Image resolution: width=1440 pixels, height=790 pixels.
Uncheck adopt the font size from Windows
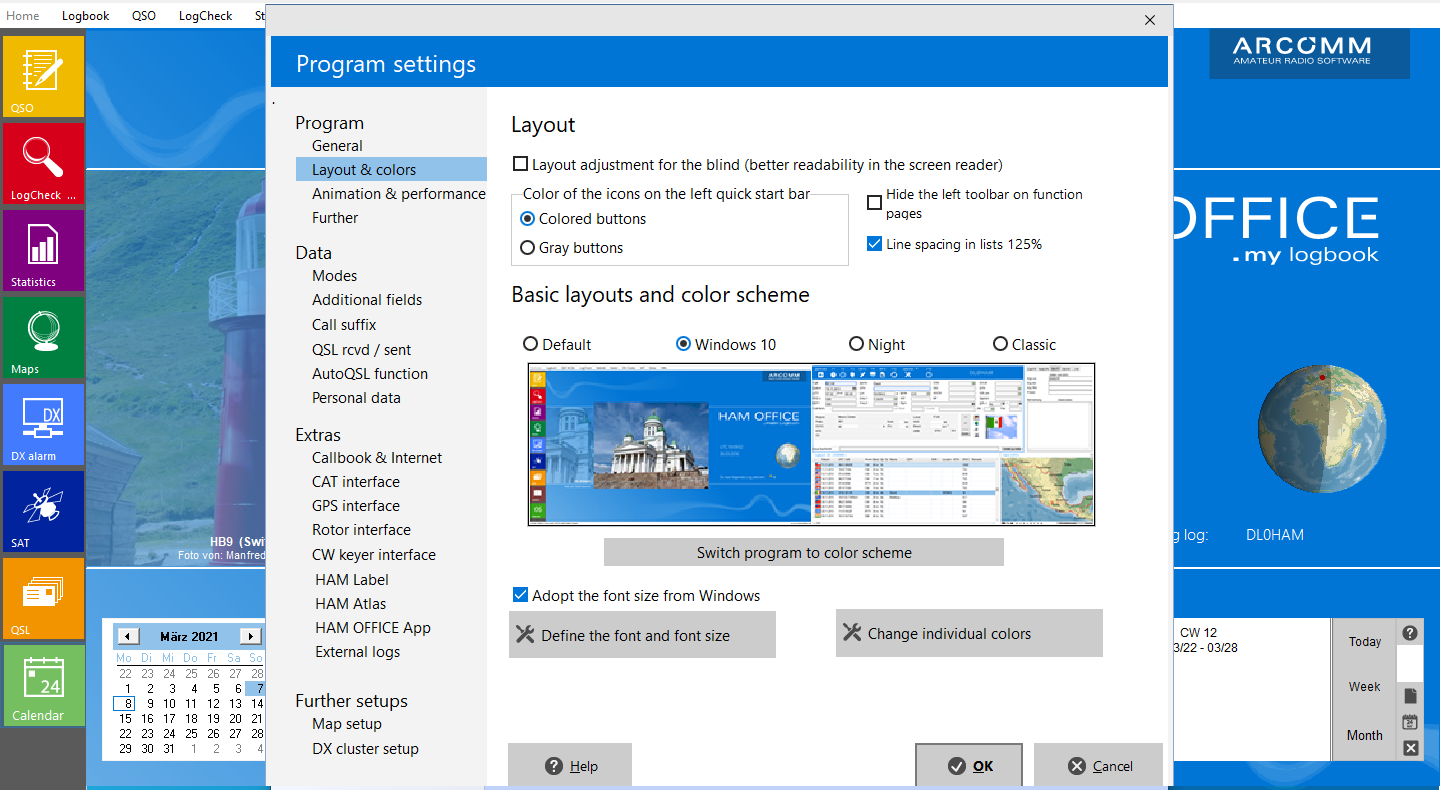click(520, 595)
